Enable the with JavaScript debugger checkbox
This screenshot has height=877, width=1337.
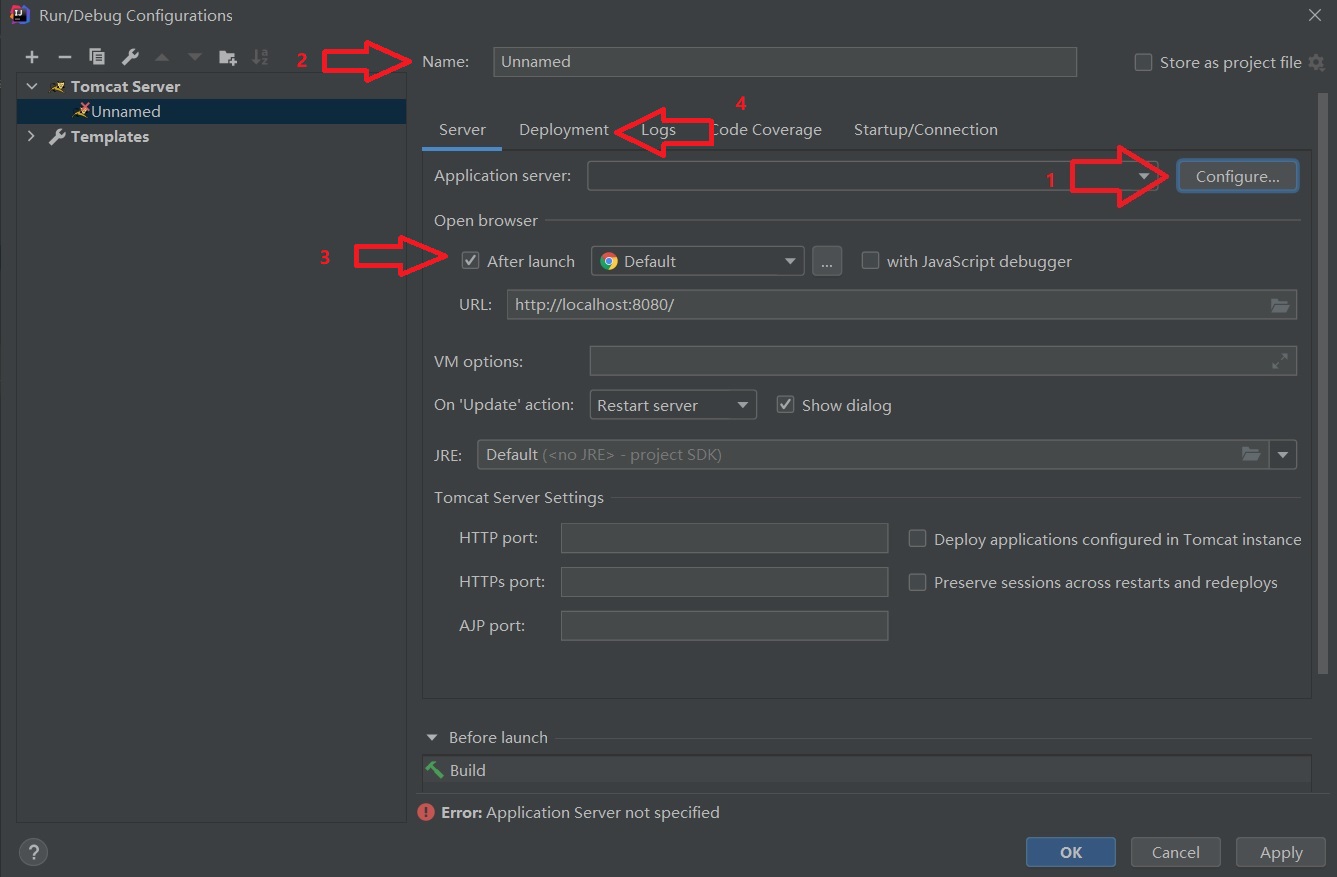pos(870,261)
